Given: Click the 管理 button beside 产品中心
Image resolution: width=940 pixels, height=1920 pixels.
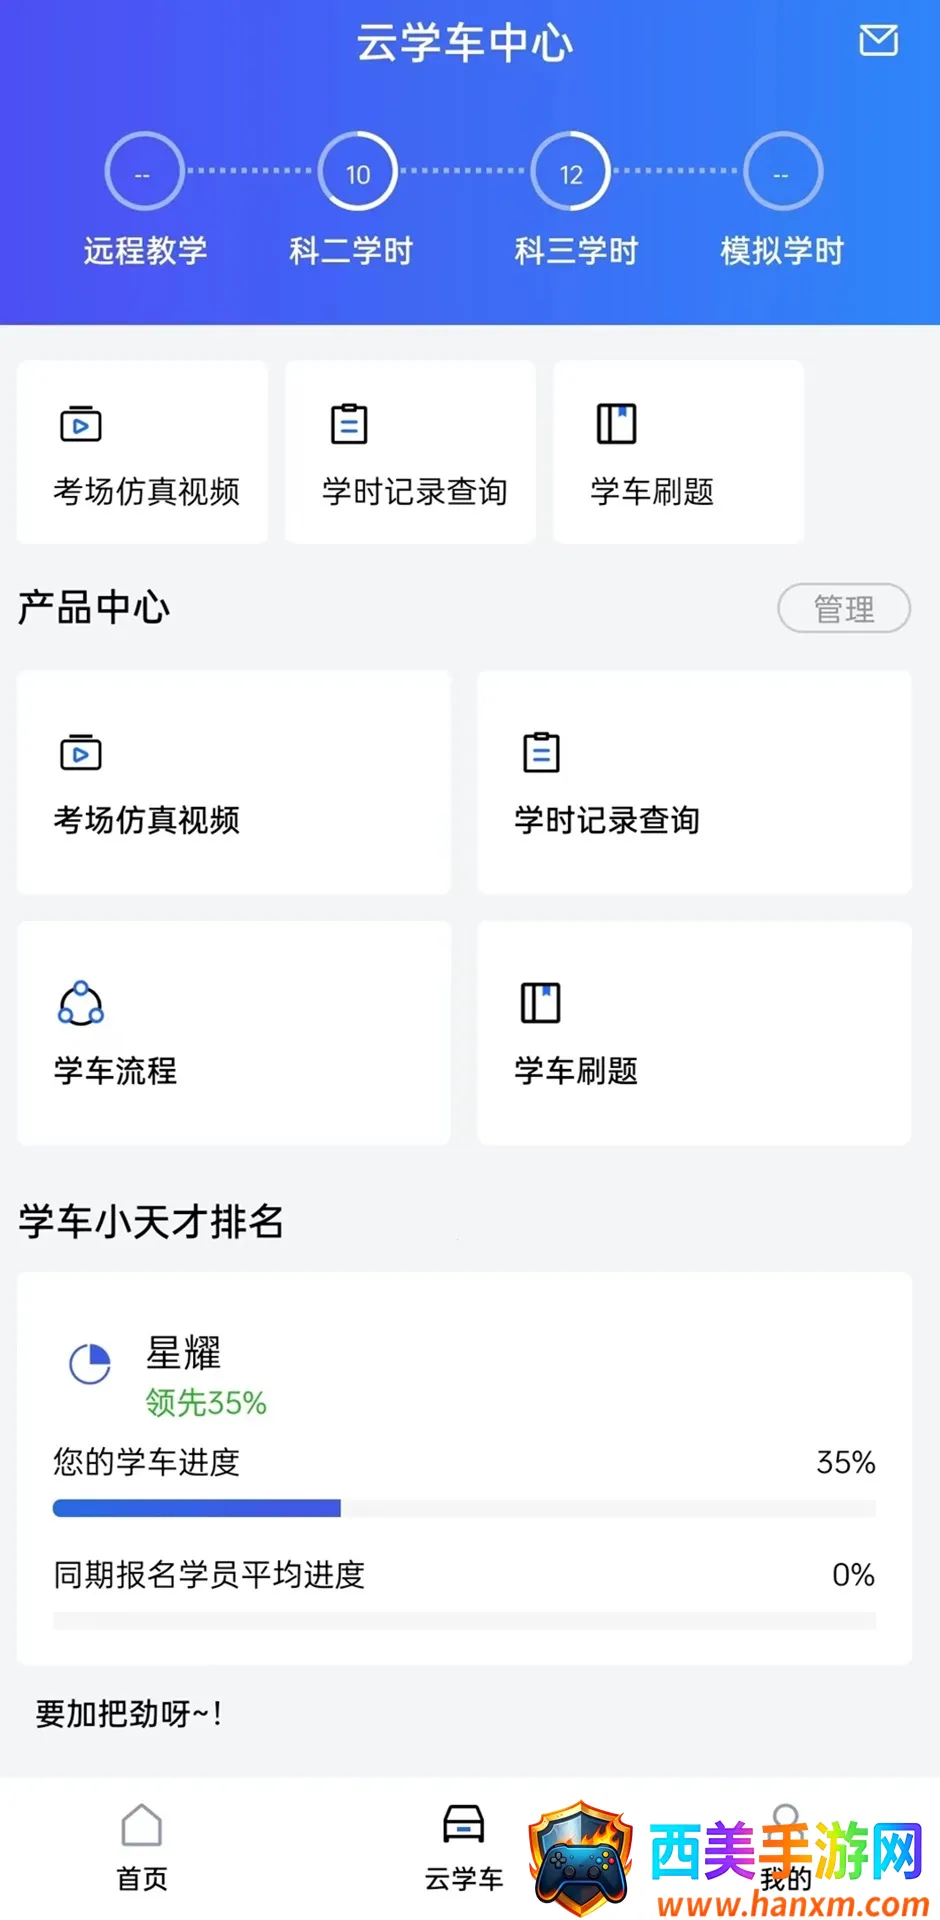Looking at the screenshot, I should (843, 608).
